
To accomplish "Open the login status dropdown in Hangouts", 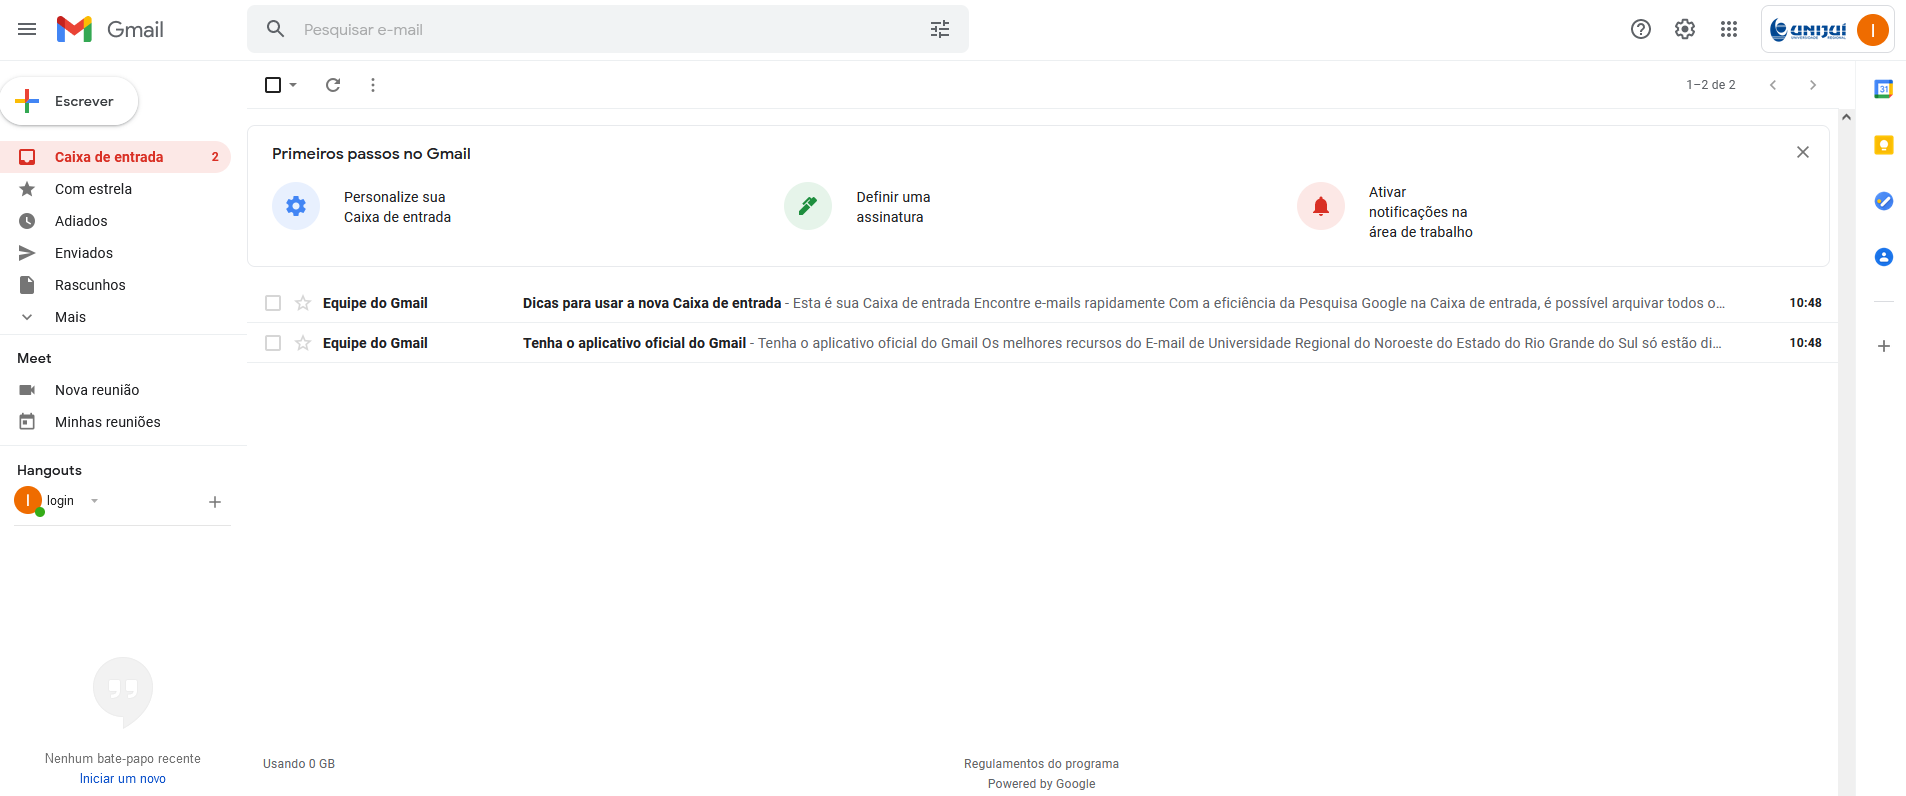I will tap(95, 501).
